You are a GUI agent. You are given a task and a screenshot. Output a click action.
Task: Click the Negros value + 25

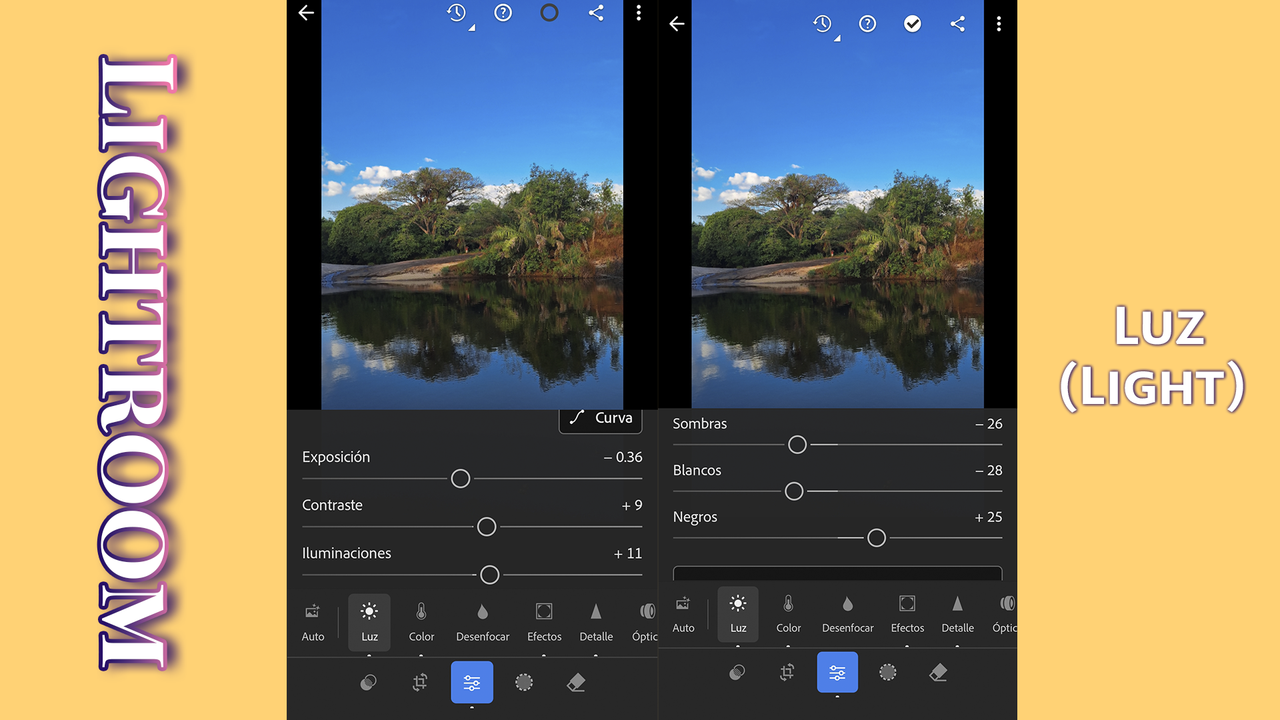pos(989,517)
